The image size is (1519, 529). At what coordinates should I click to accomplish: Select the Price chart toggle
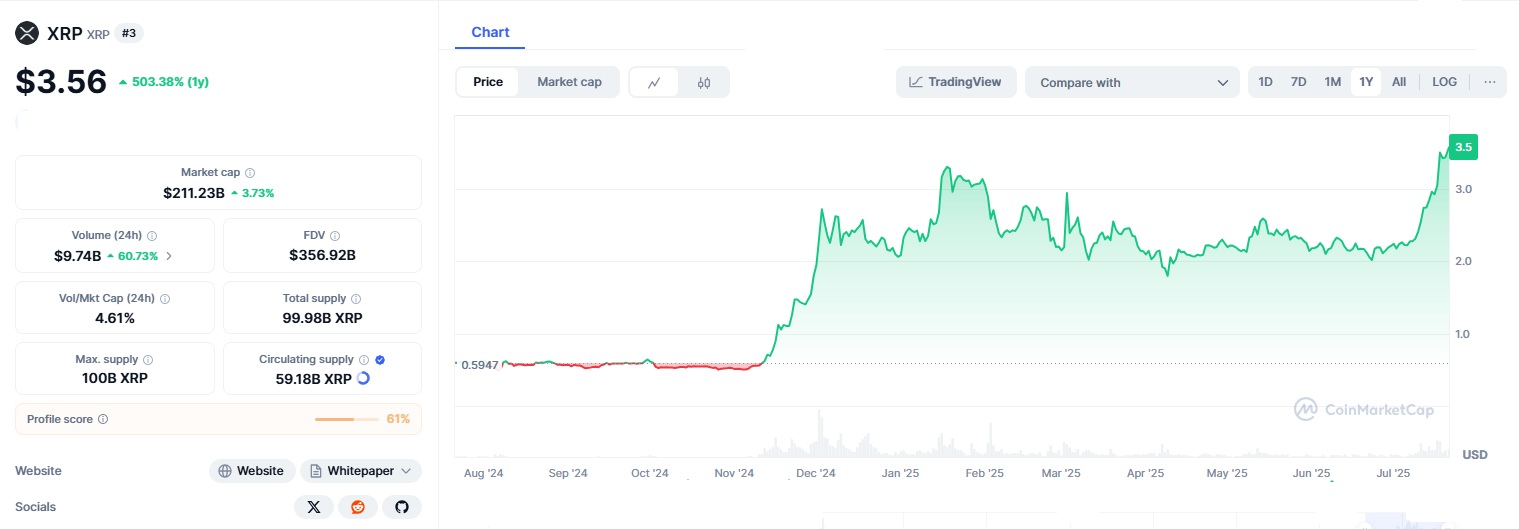coord(488,82)
